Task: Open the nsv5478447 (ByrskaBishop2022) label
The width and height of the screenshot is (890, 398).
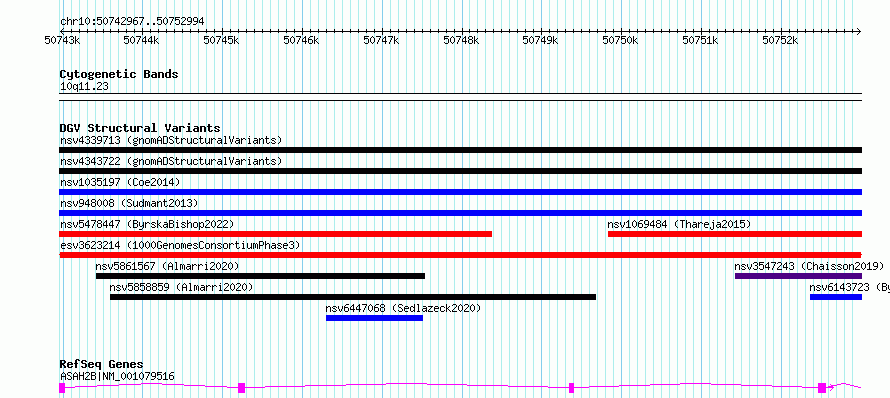Action: (x=147, y=224)
